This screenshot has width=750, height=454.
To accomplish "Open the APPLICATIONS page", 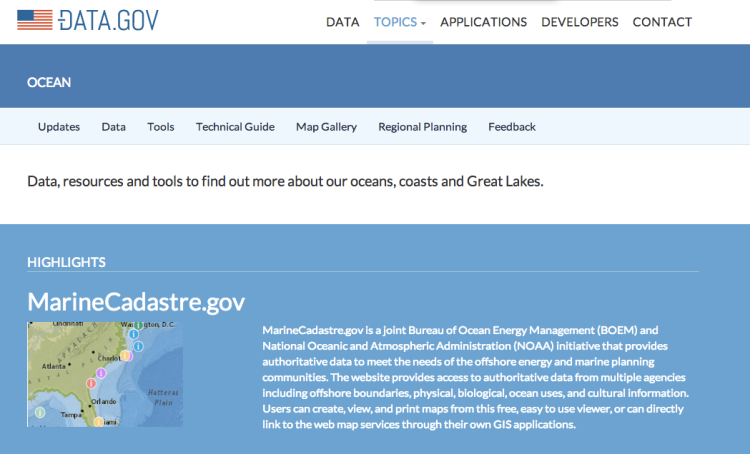I will pyautogui.click(x=484, y=22).
